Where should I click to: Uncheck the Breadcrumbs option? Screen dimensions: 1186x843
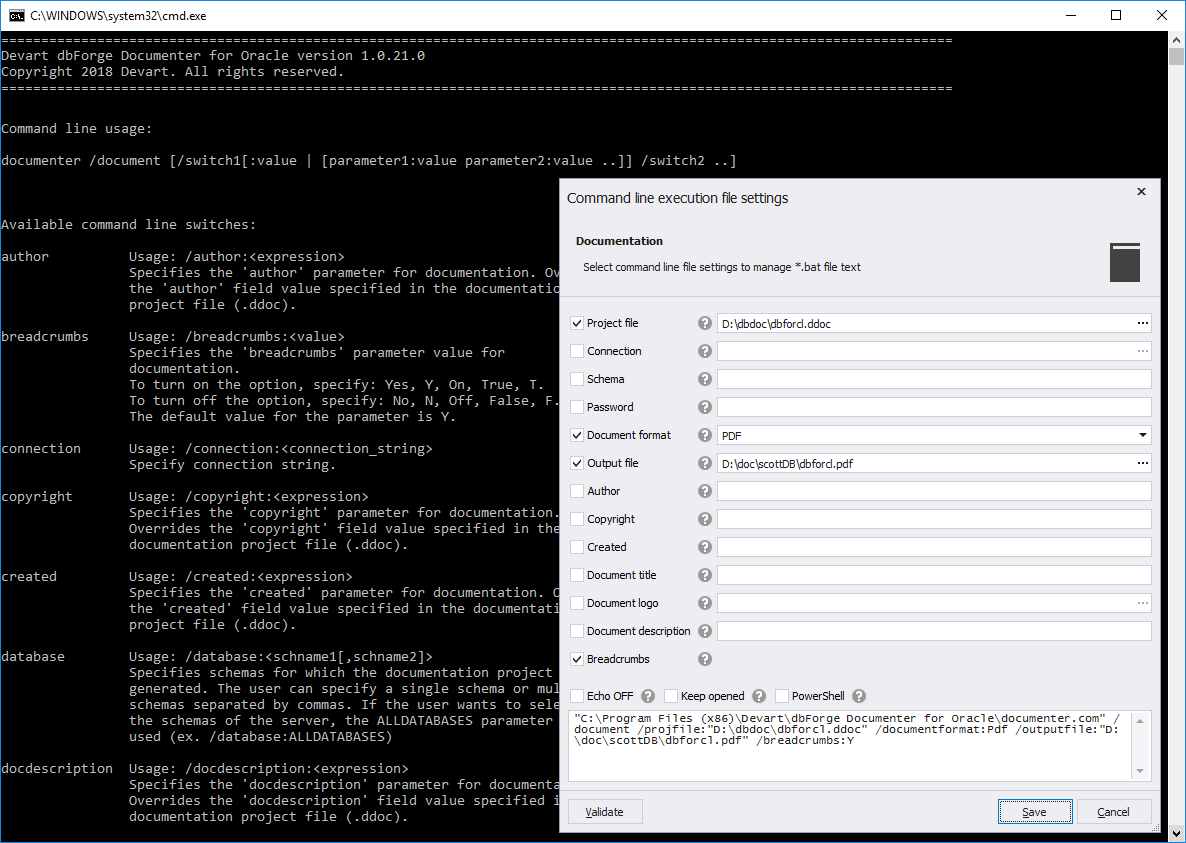[x=577, y=660]
